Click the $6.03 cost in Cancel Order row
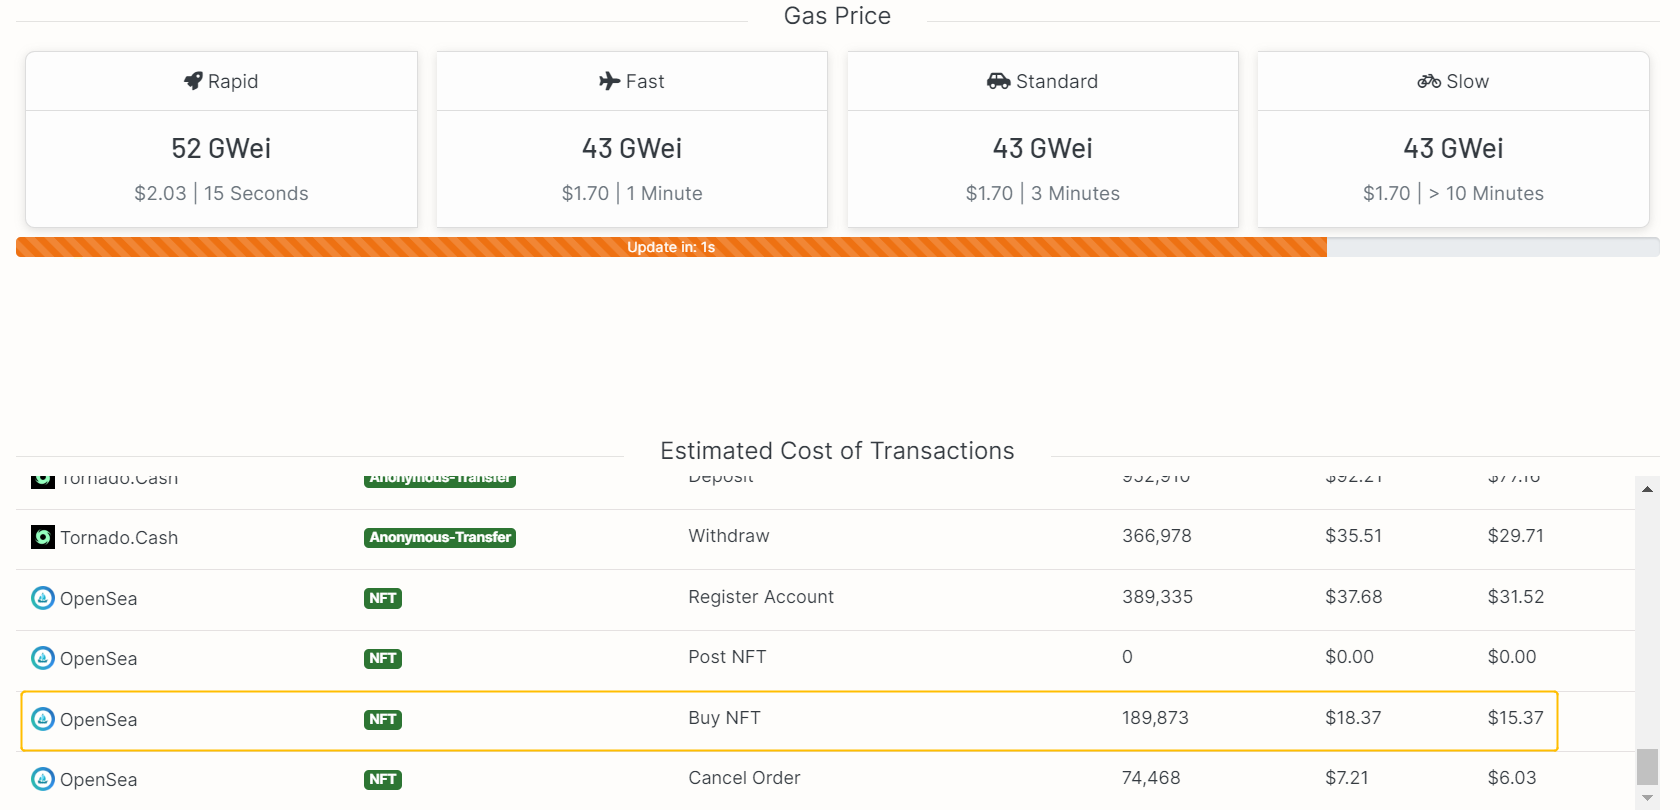The height and width of the screenshot is (810, 1680). point(1512,778)
